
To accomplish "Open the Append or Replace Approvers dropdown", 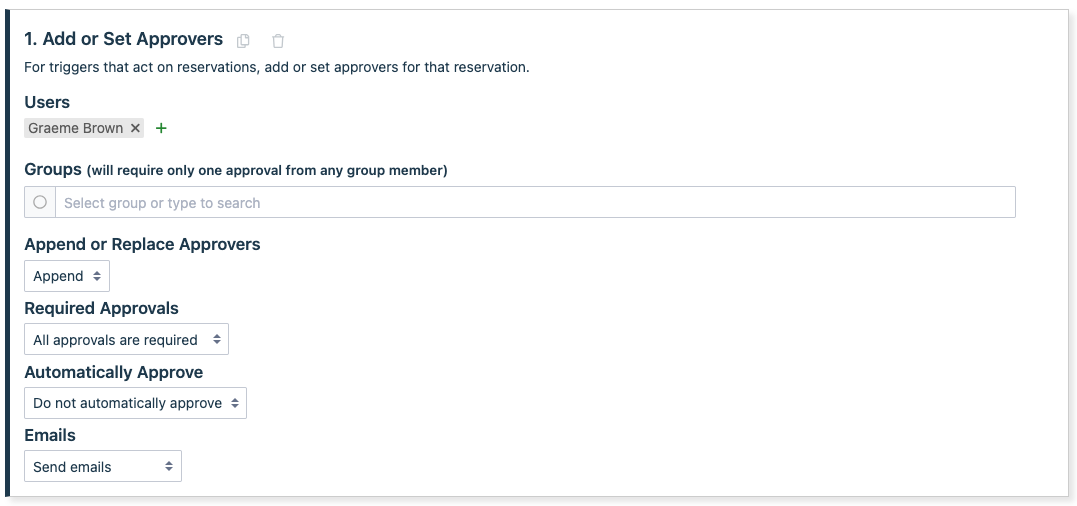I will (x=67, y=276).
